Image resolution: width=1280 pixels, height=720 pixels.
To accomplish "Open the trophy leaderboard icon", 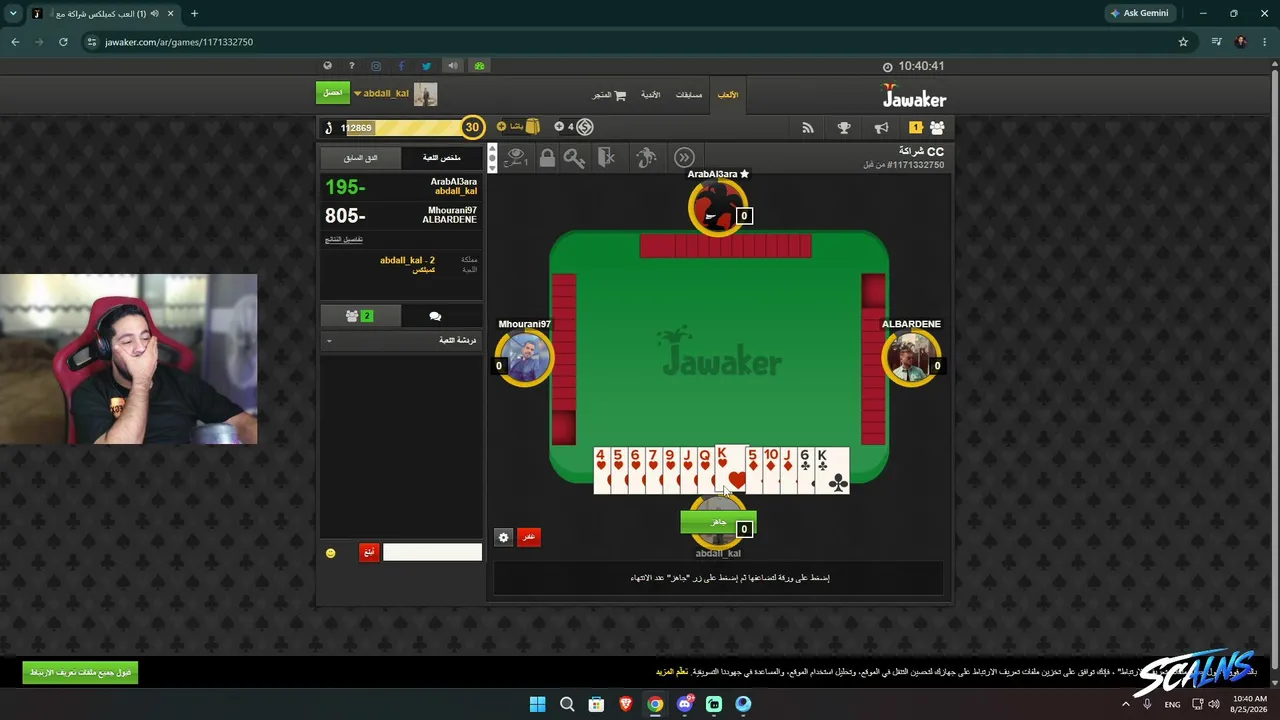I will tap(844, 128).
